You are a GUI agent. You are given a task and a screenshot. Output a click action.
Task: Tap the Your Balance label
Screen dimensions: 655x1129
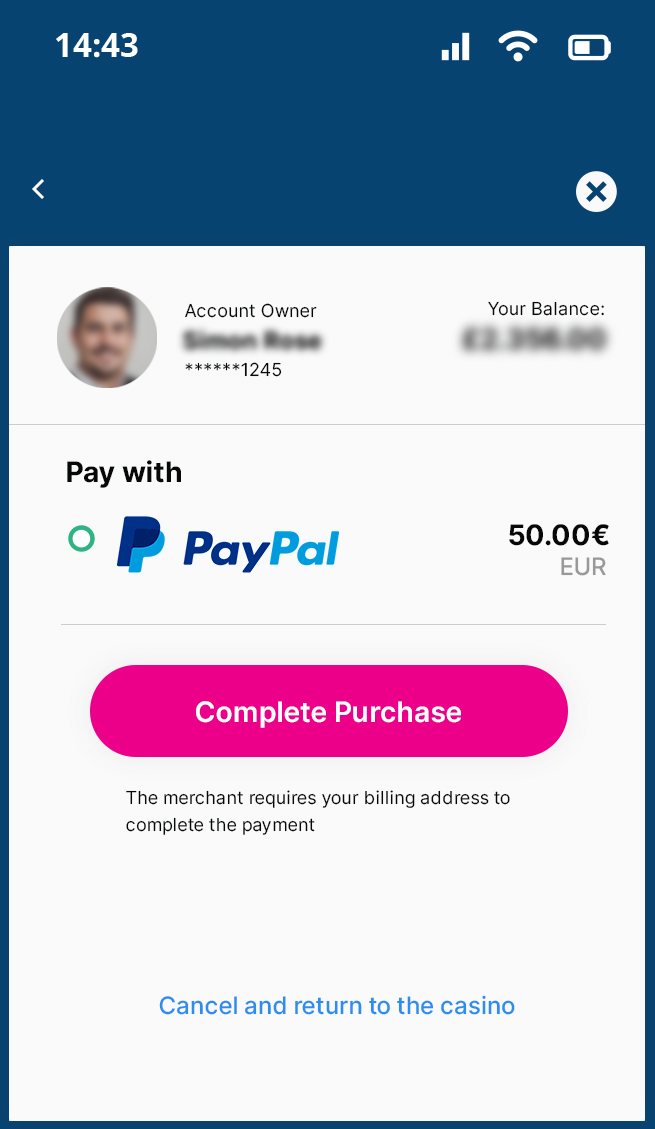pos(546,309)
